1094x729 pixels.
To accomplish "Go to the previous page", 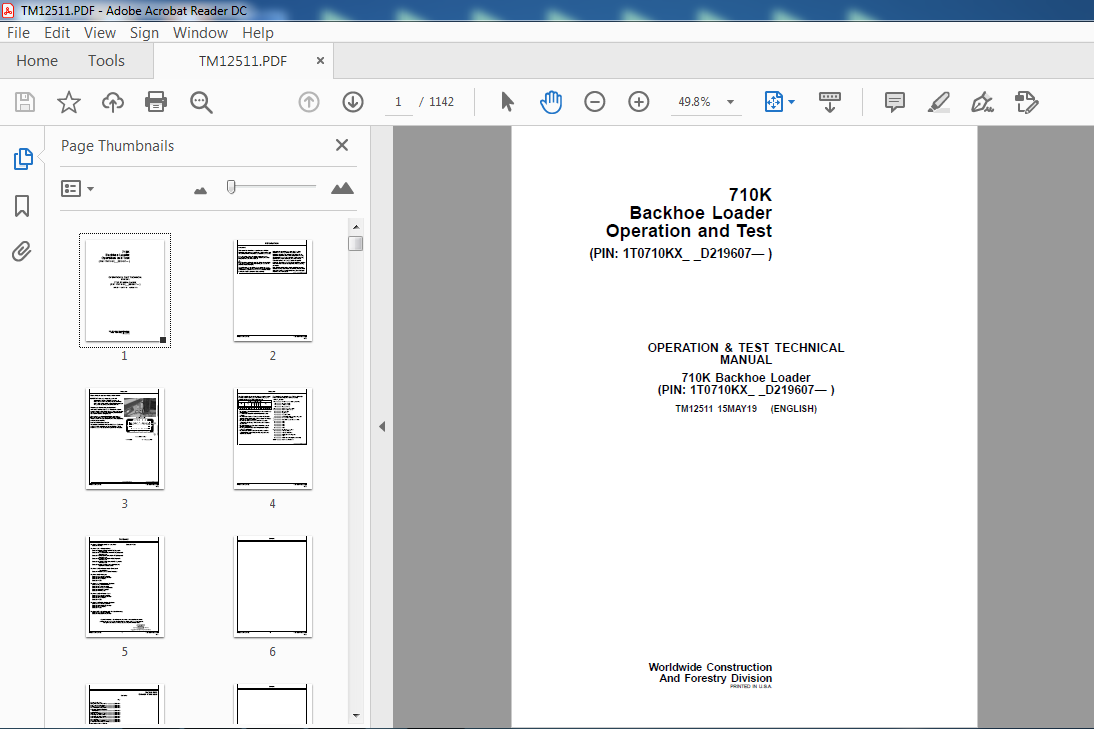I will point(309,102).
